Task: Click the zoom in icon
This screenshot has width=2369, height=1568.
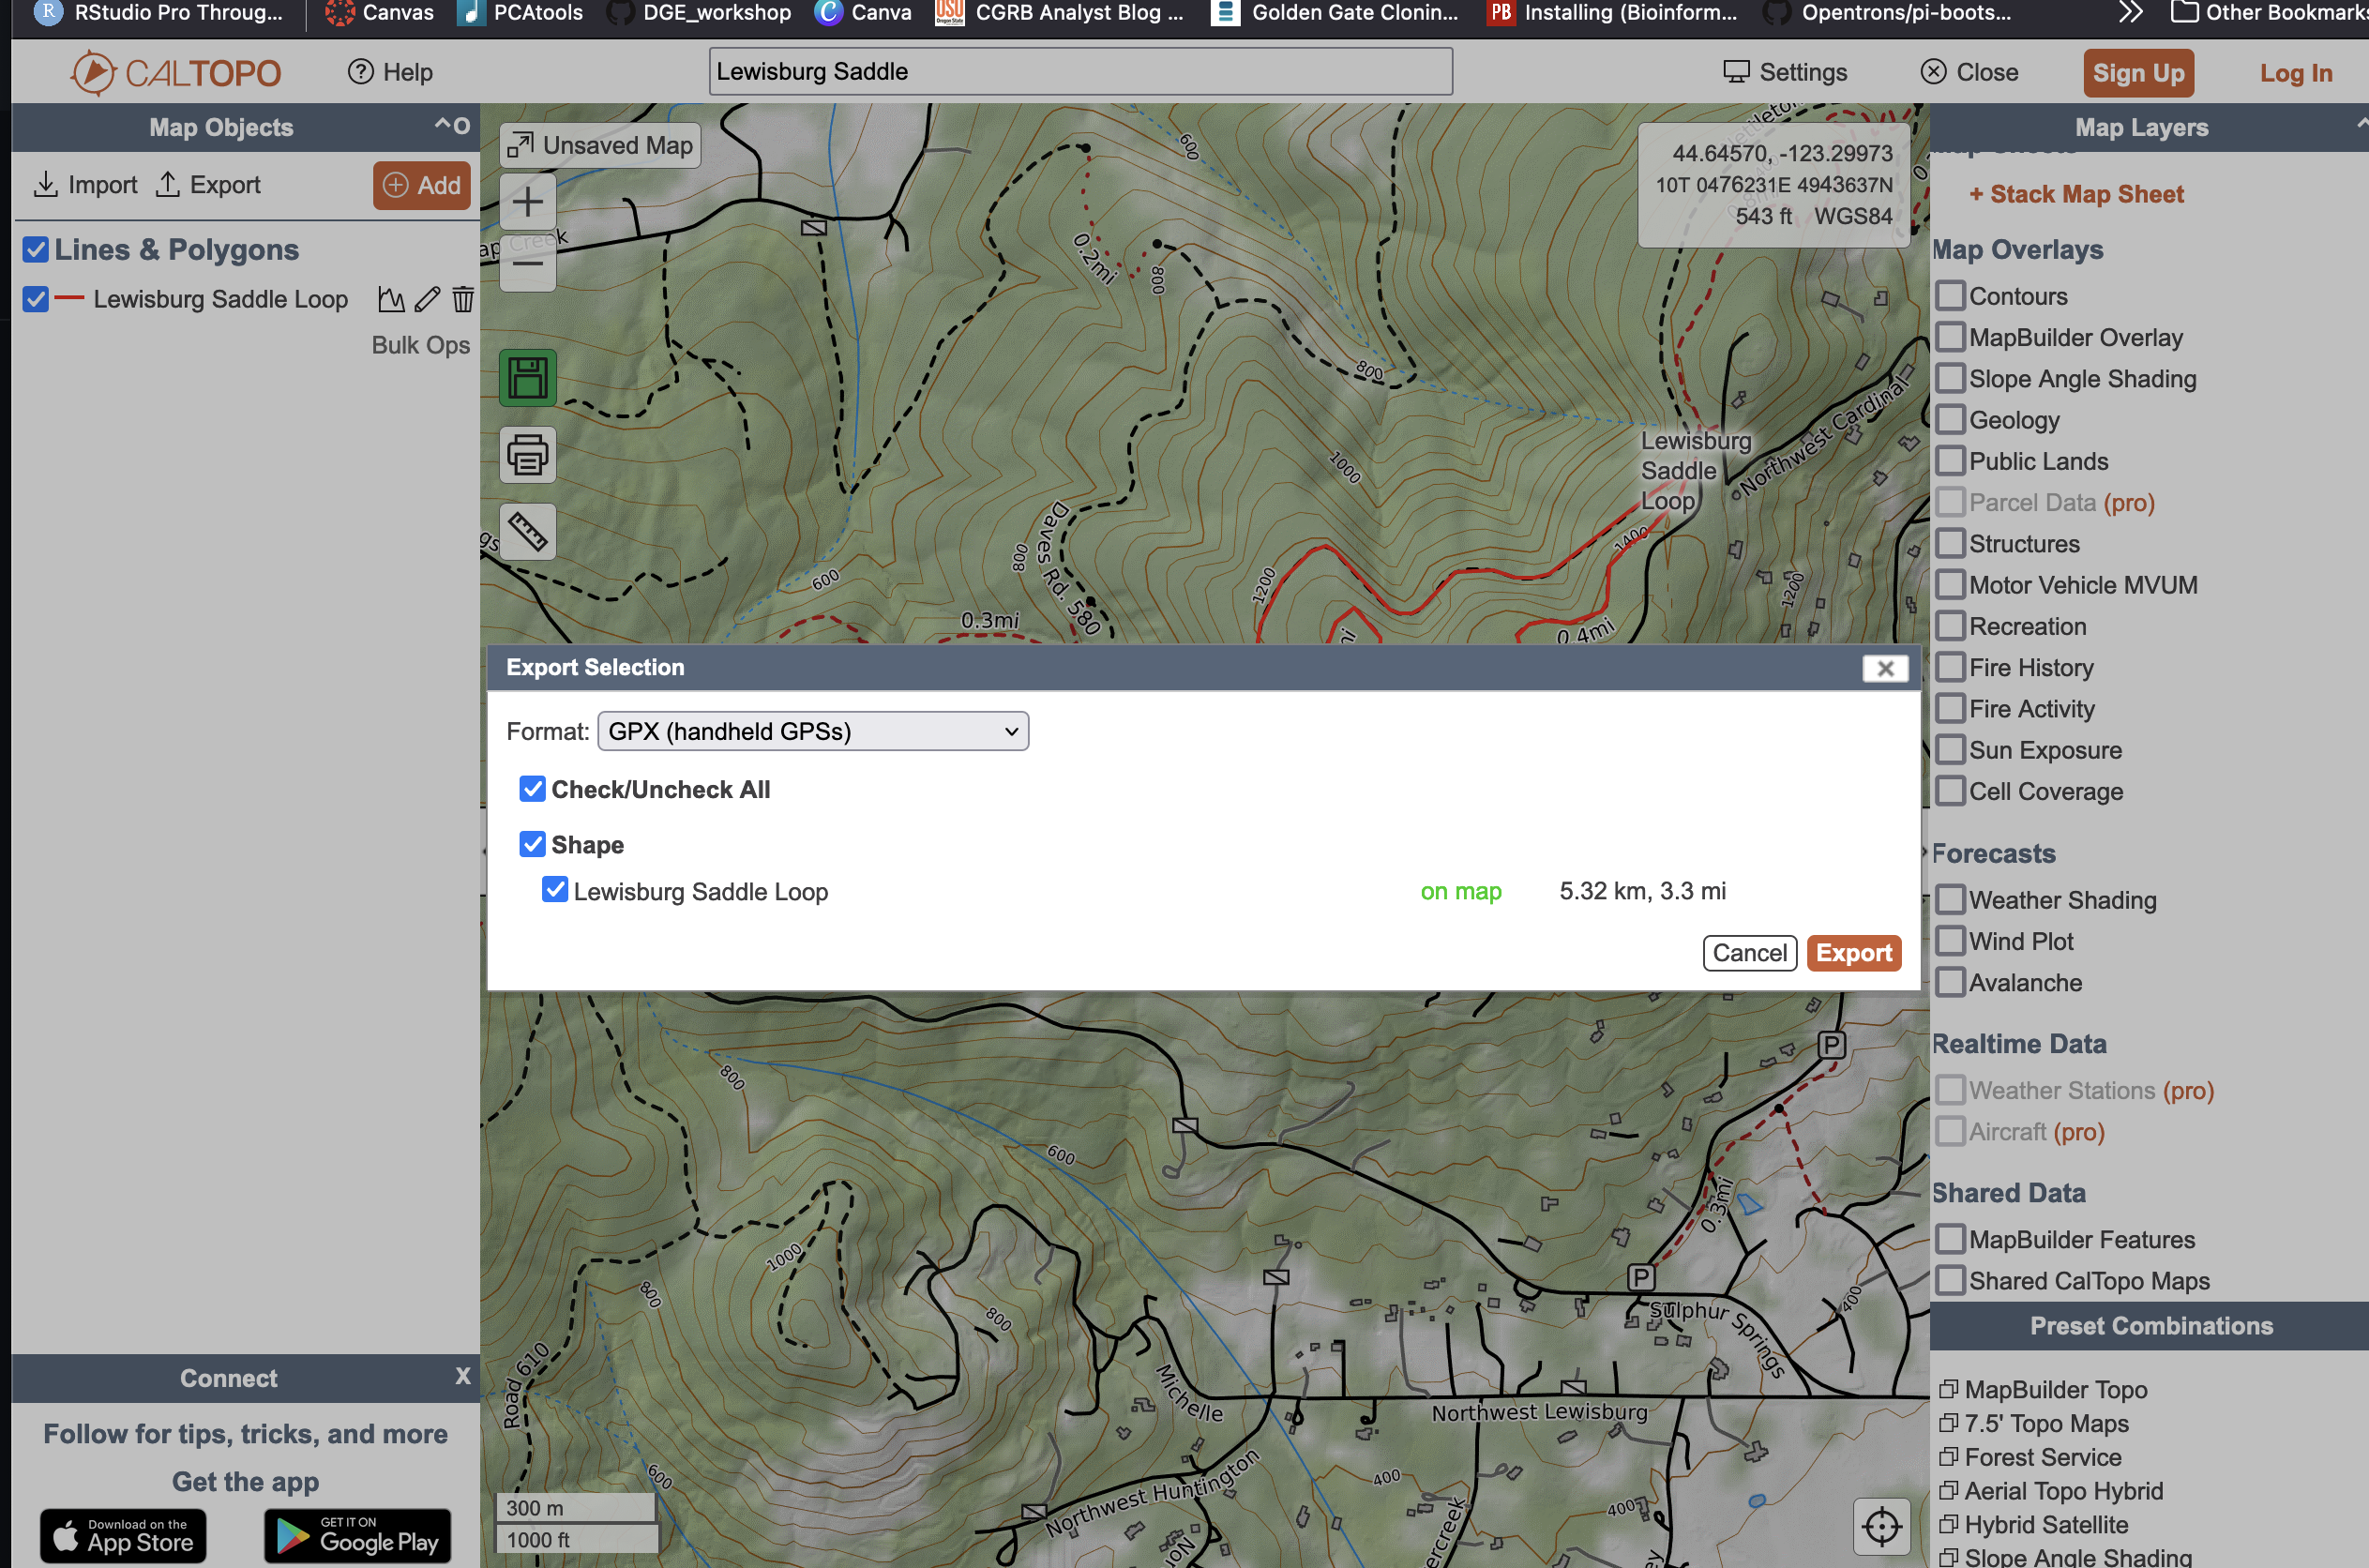Action: click(525, 200)
